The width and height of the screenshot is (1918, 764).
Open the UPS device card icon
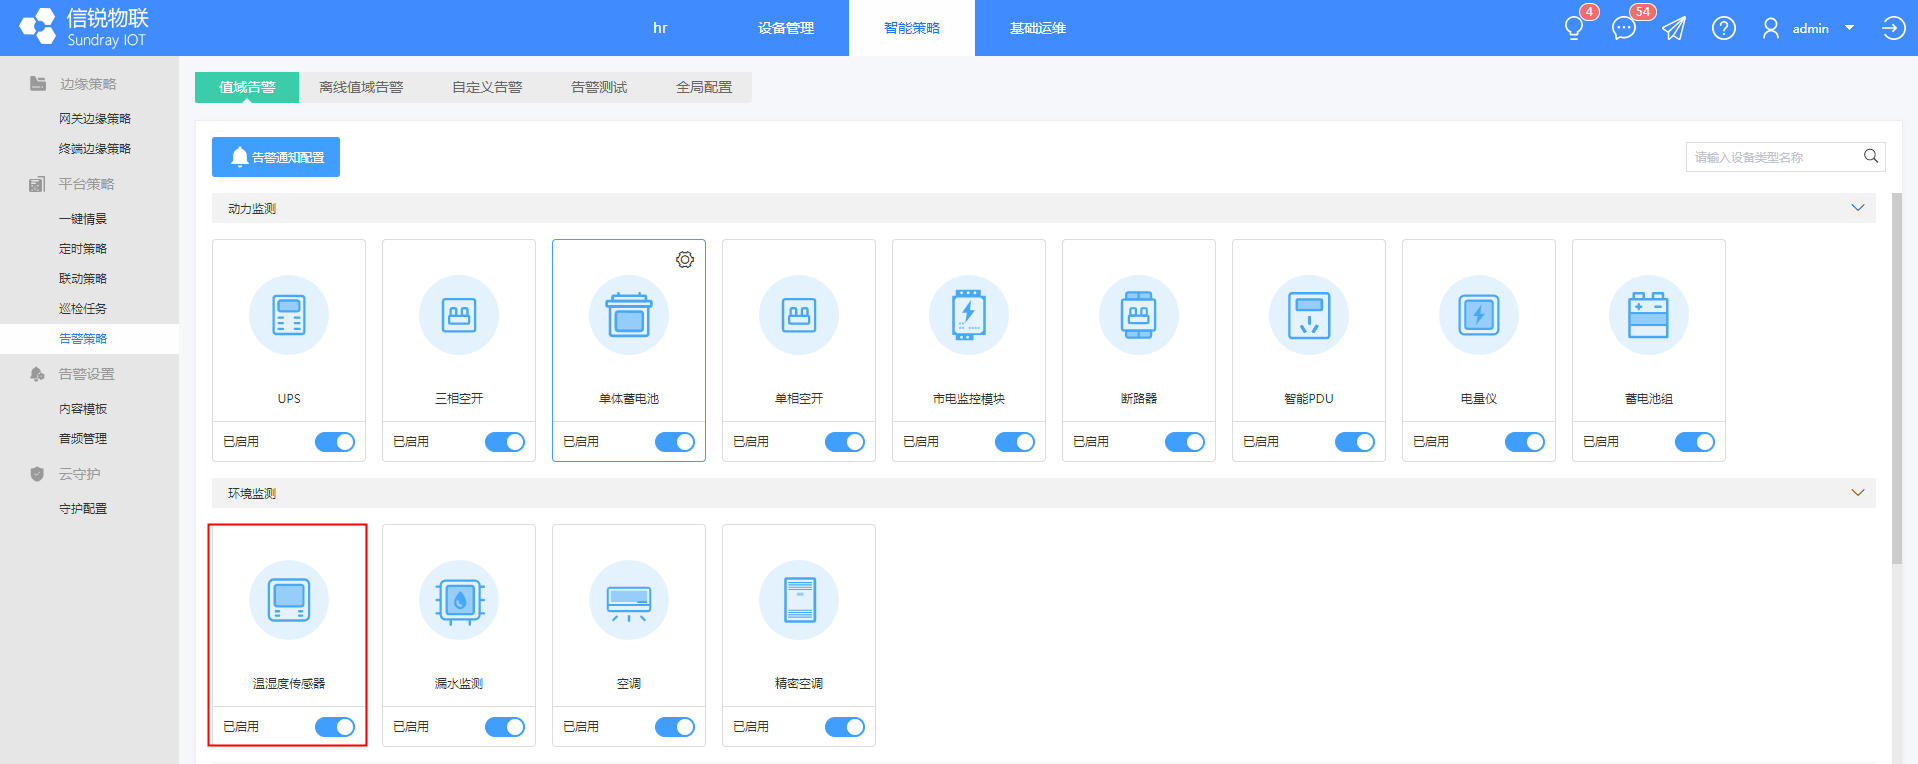coord(289,315)
